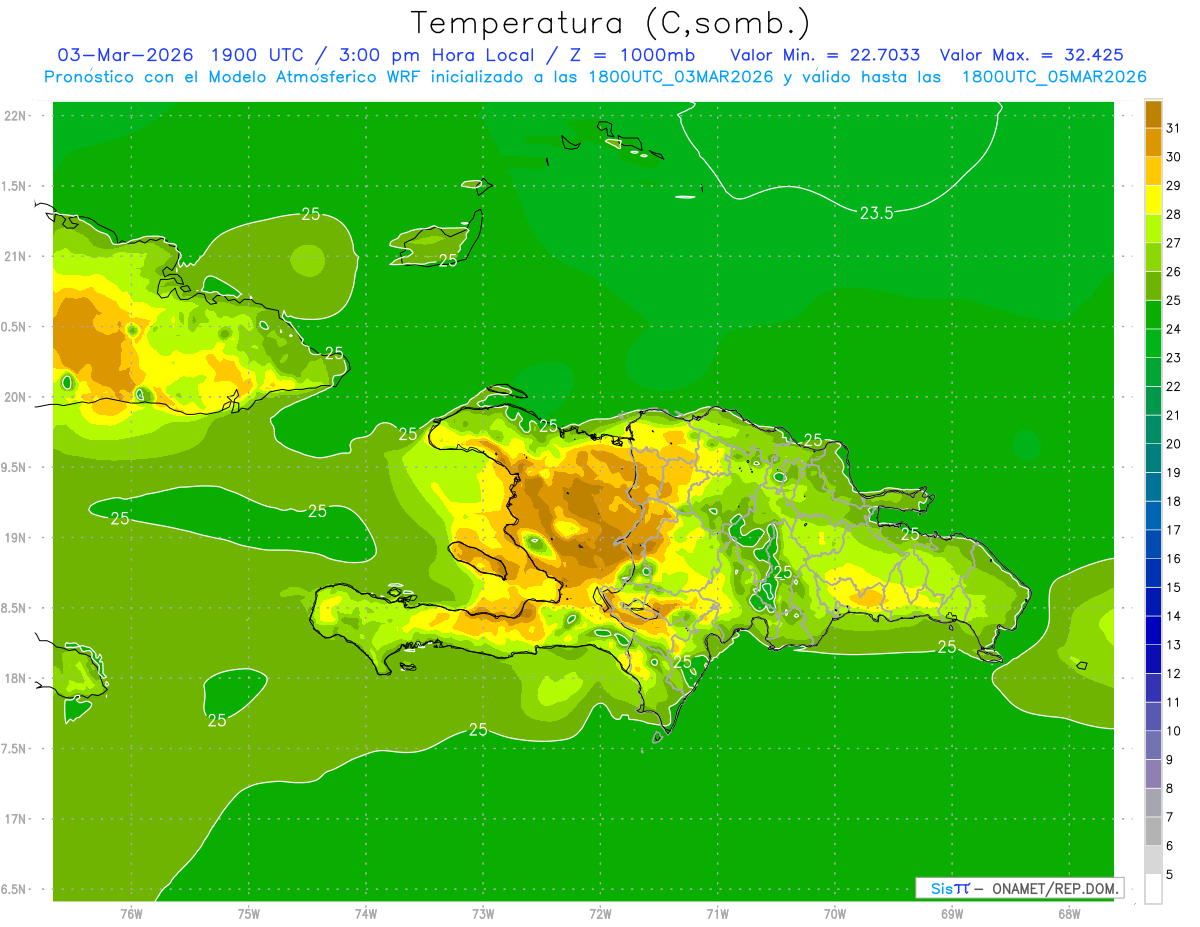Screen dimensions: 1200x927
Task: Click the Valor Max. = 32.425 text
Action: pyautogui.click(x=1038, y=54)
